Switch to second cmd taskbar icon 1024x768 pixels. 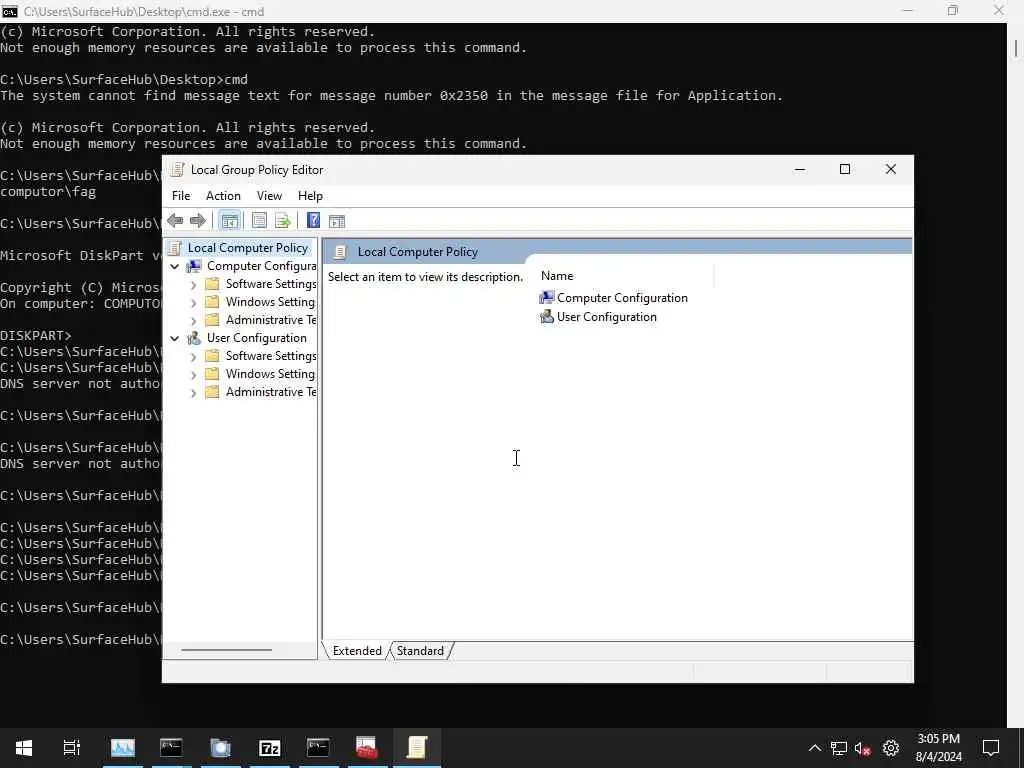click(x=318, y=748)
